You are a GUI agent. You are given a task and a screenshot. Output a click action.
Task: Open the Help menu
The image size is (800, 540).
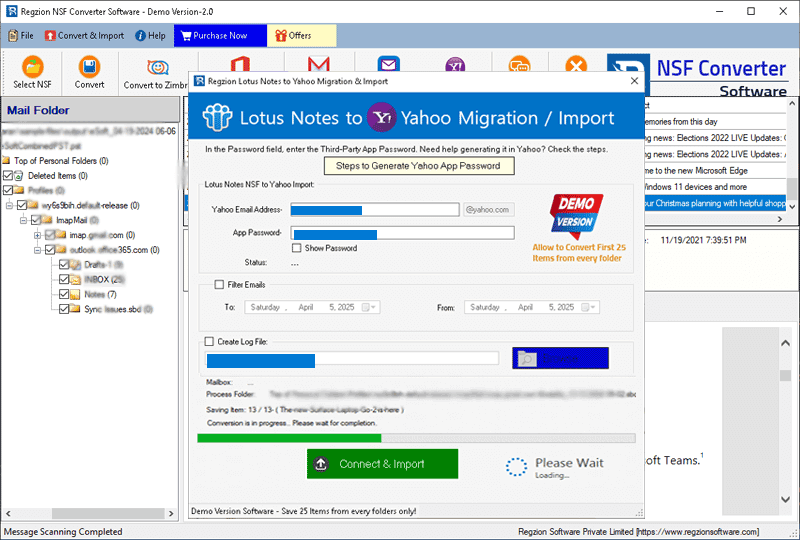pyautogui.click(x=150, y=36)
